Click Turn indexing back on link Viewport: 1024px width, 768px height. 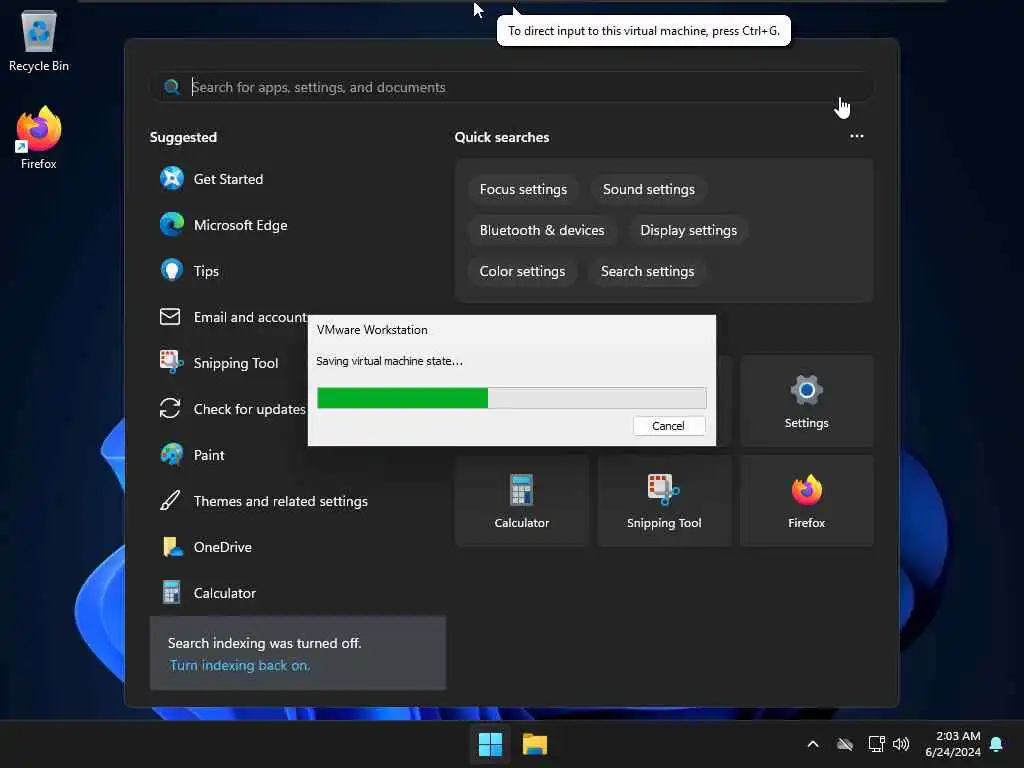click(x=240, y=665)
